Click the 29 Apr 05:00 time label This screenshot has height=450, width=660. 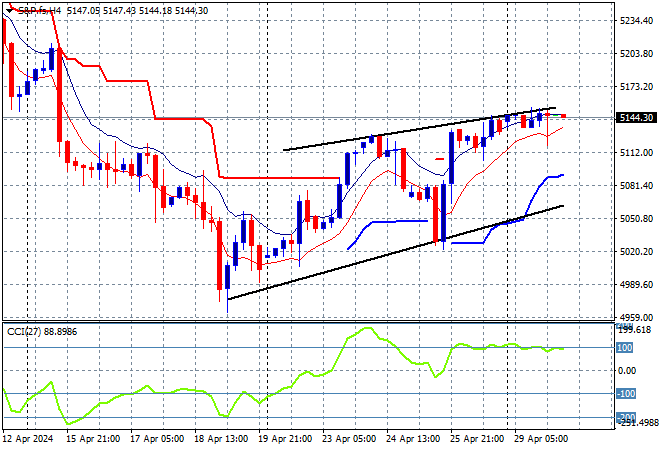click(541, 439)
